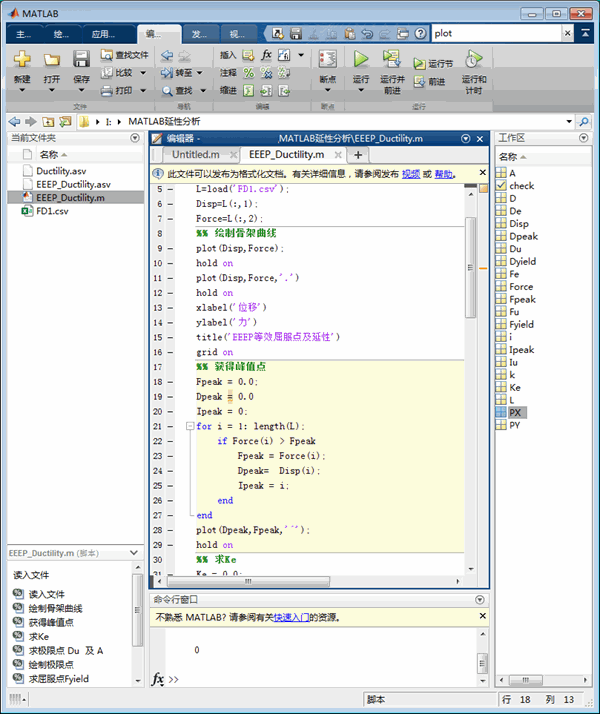Switch to the Untitled.m editor tab
This screenshot has width=600, height=714.
(x=196, y=155)
